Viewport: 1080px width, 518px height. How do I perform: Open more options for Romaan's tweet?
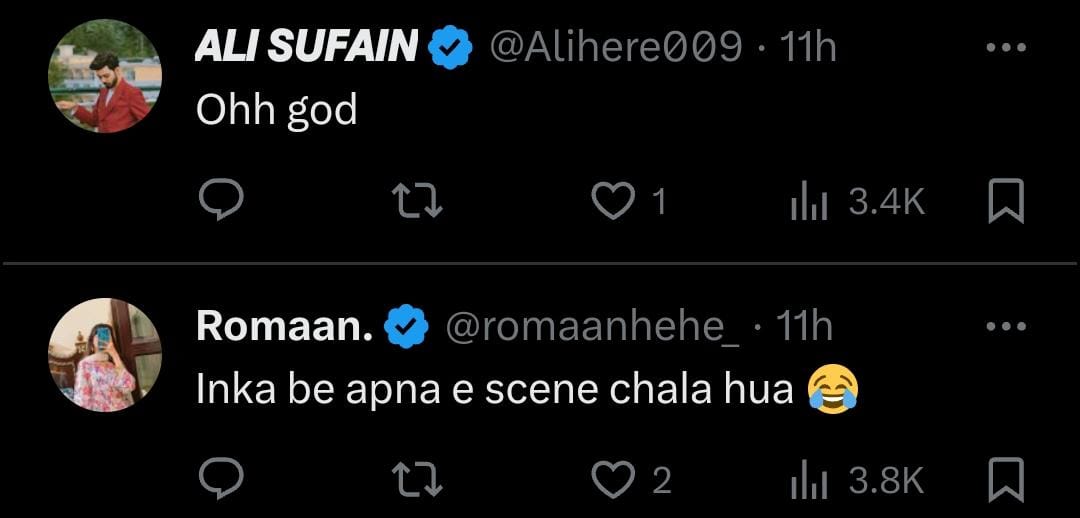[1005, 326]
